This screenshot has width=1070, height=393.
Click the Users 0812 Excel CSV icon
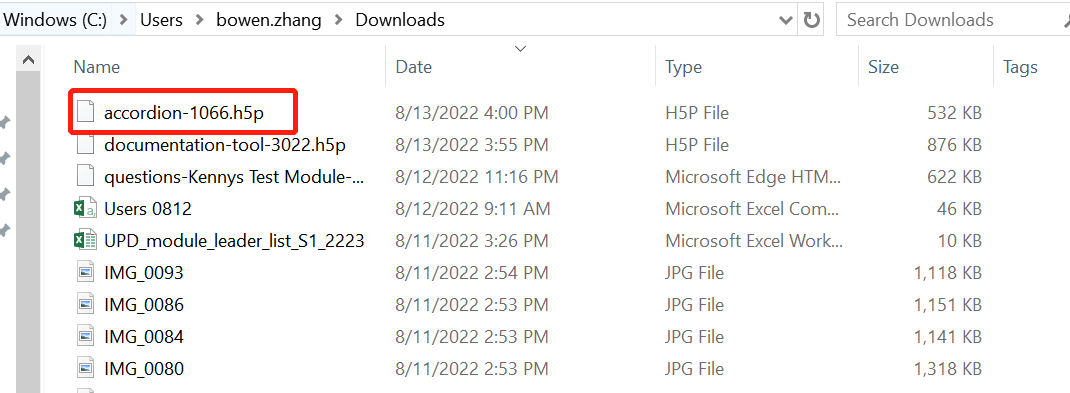click(x=85, y=209)
